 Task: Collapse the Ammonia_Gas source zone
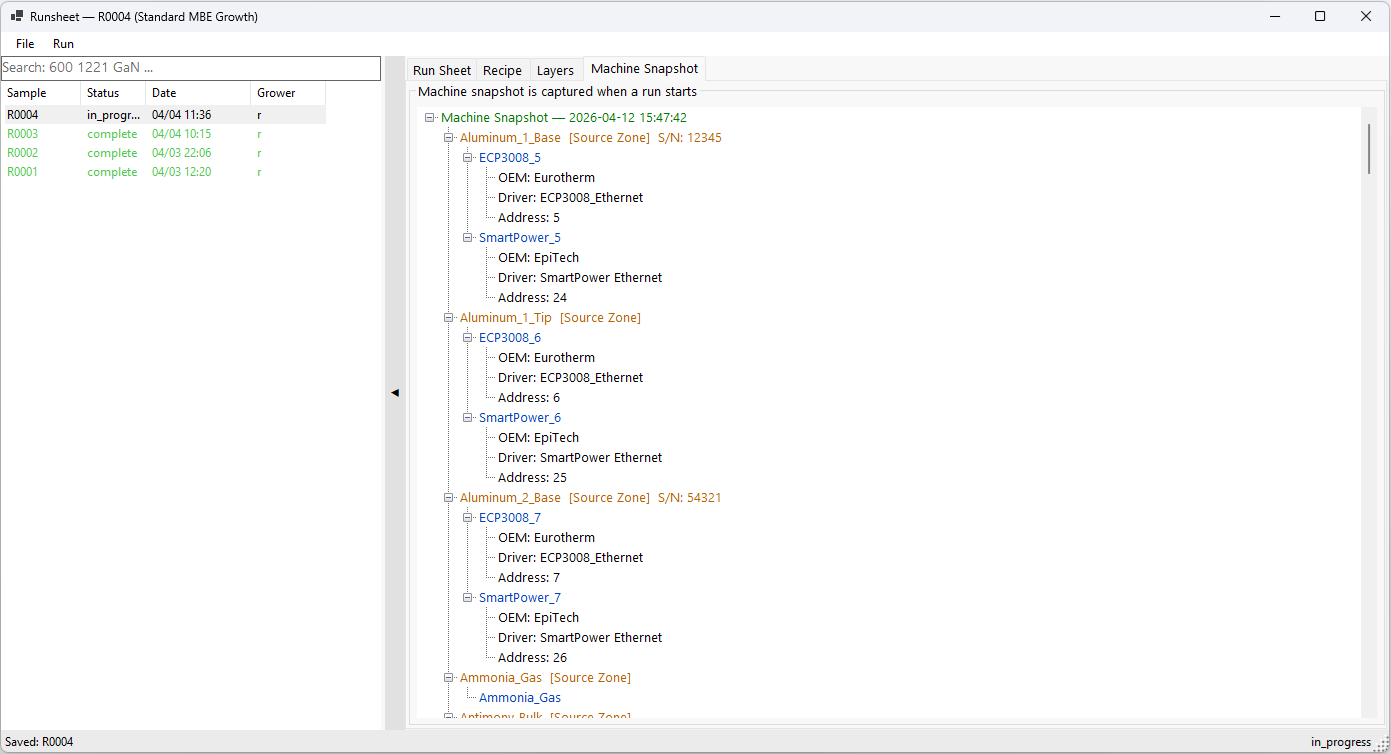click(449, 678)
